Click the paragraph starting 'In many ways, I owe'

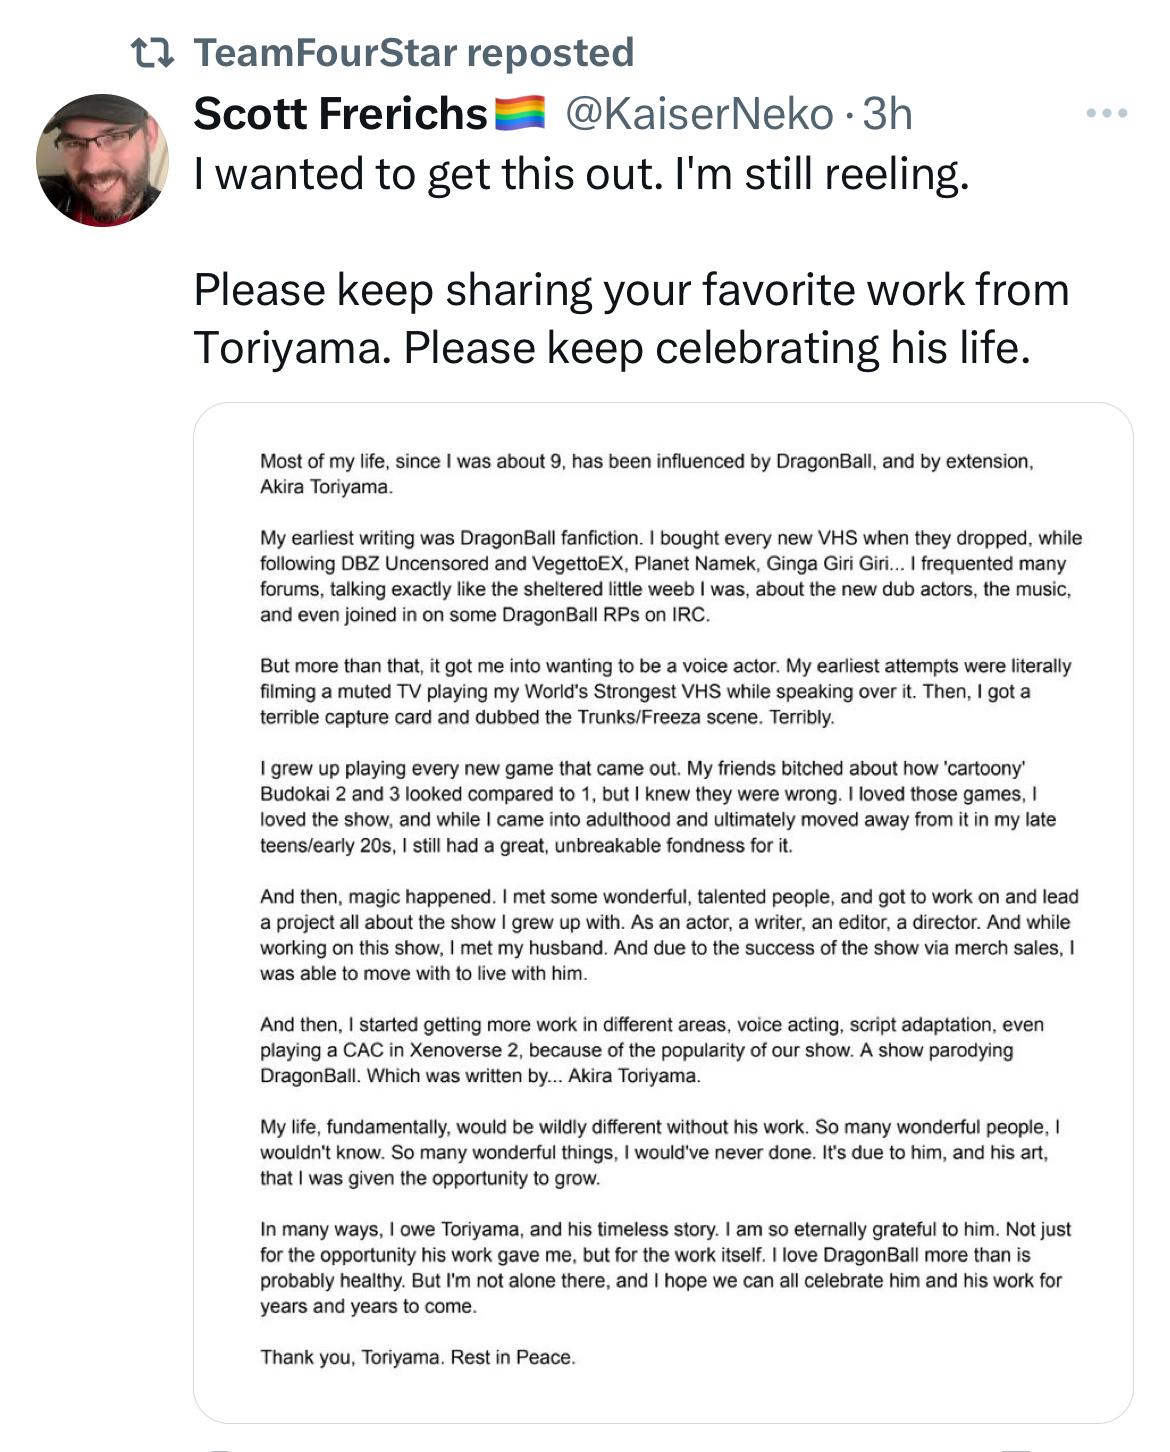tap(665, 1267)
